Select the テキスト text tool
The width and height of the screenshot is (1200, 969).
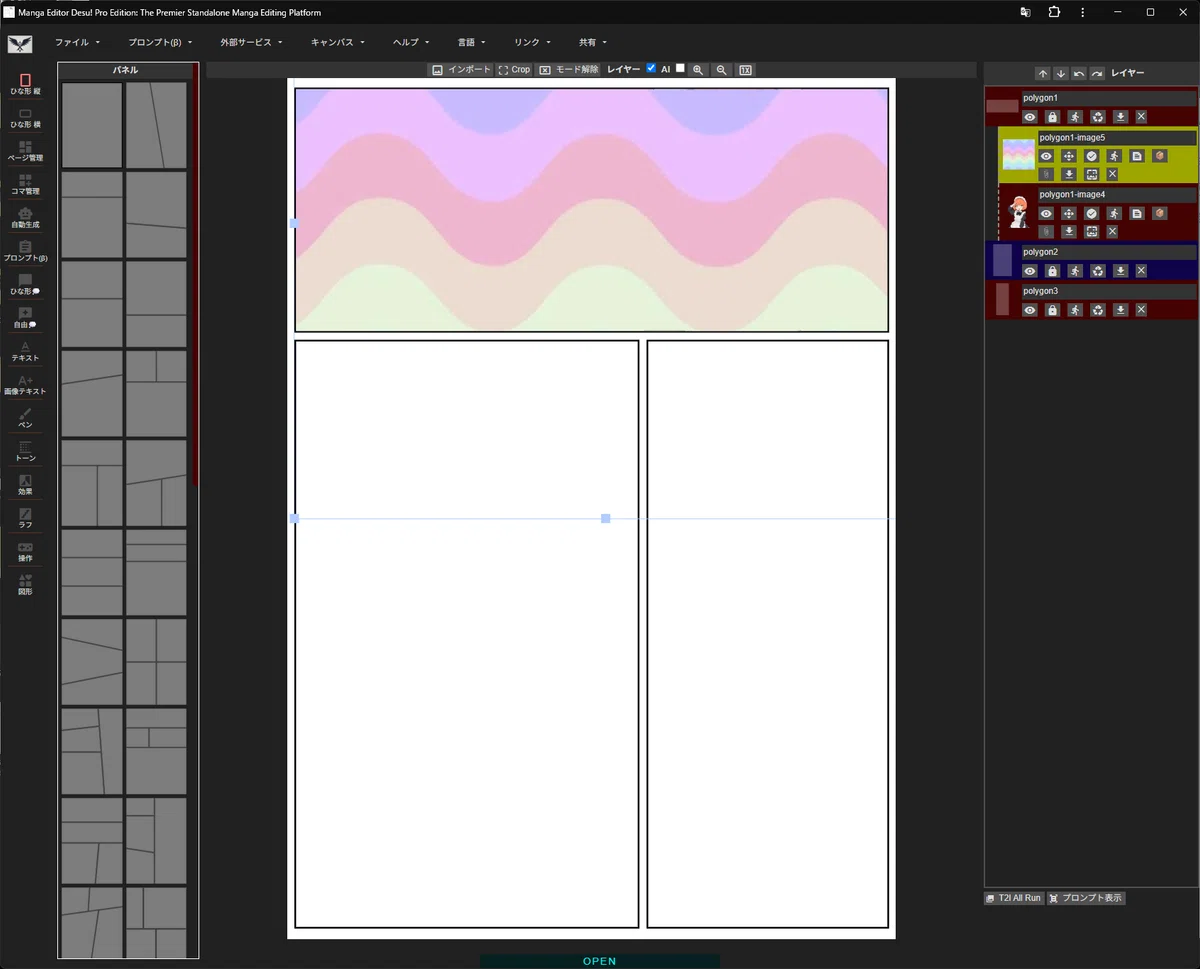25,351
